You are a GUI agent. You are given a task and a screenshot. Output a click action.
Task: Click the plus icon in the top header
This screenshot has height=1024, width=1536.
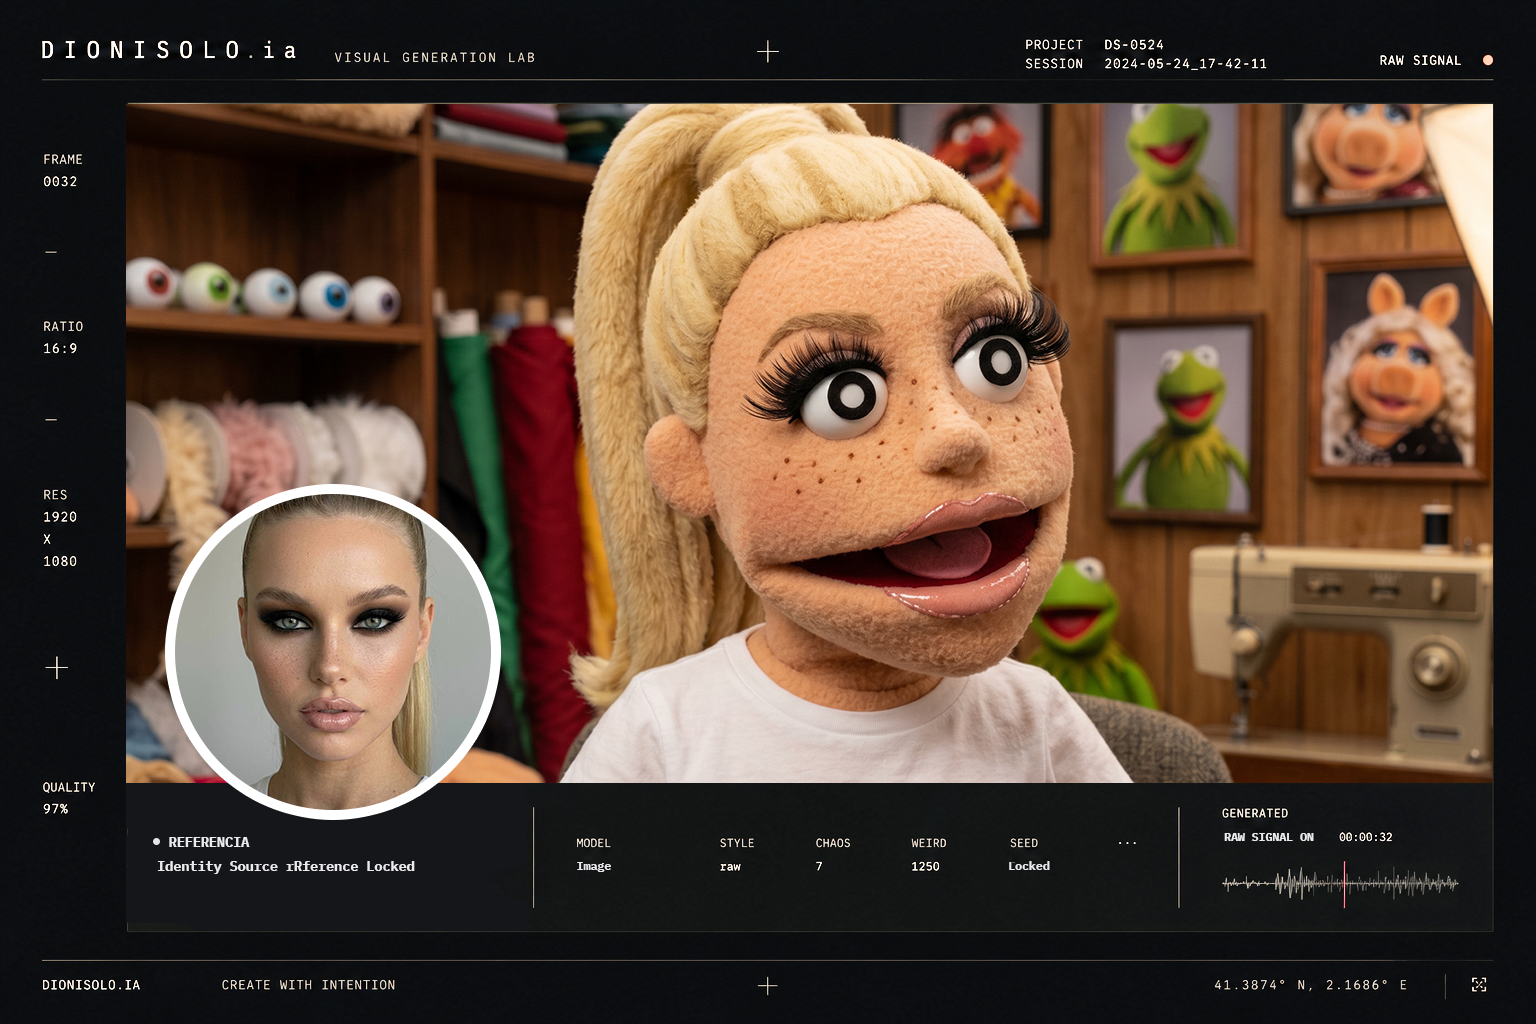[768, 51]
